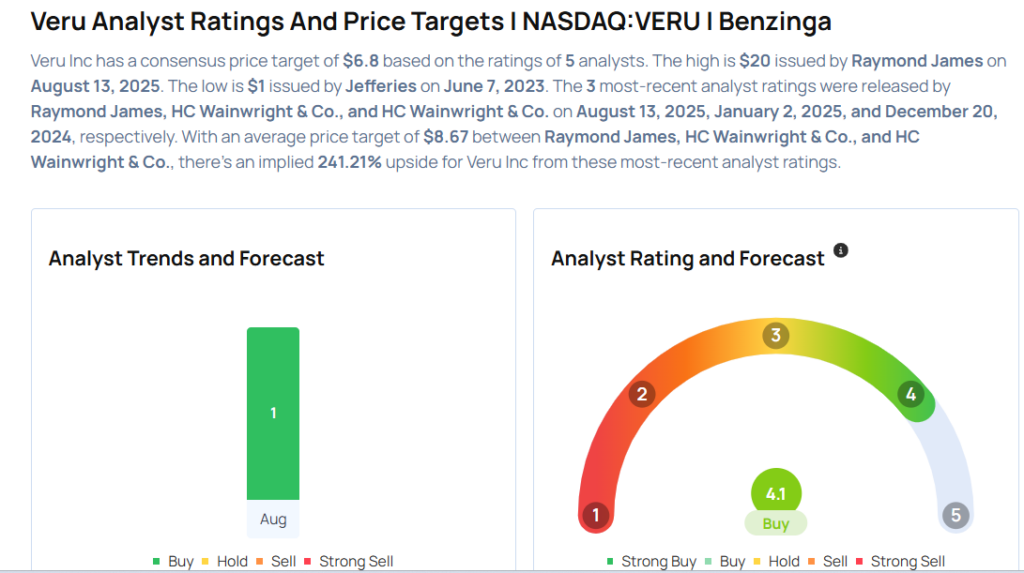Toggle Strong Sell in Analyst Trends legend
Screen dimensions: 1024x573
coord(351,561)
